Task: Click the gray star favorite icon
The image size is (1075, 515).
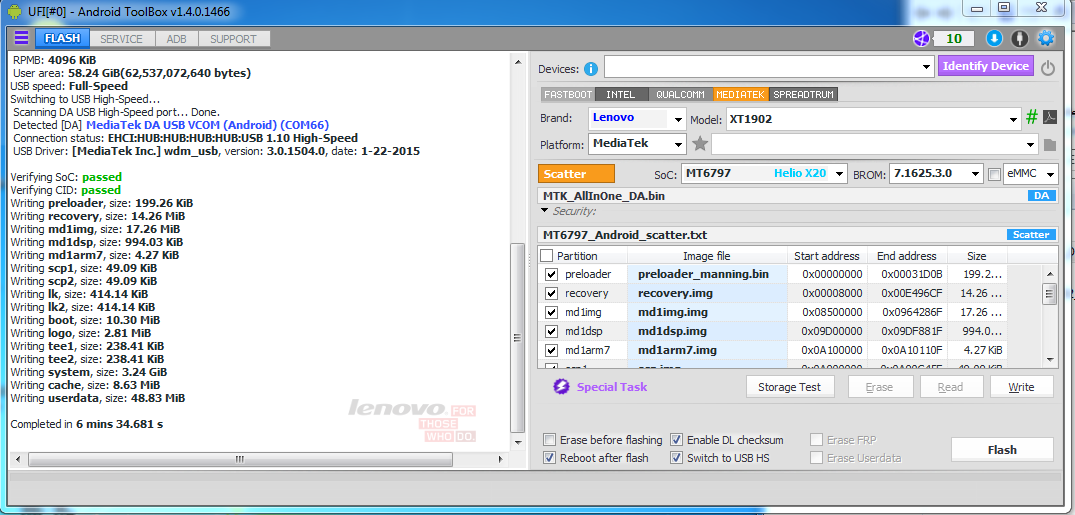Action: pos(700,144)
